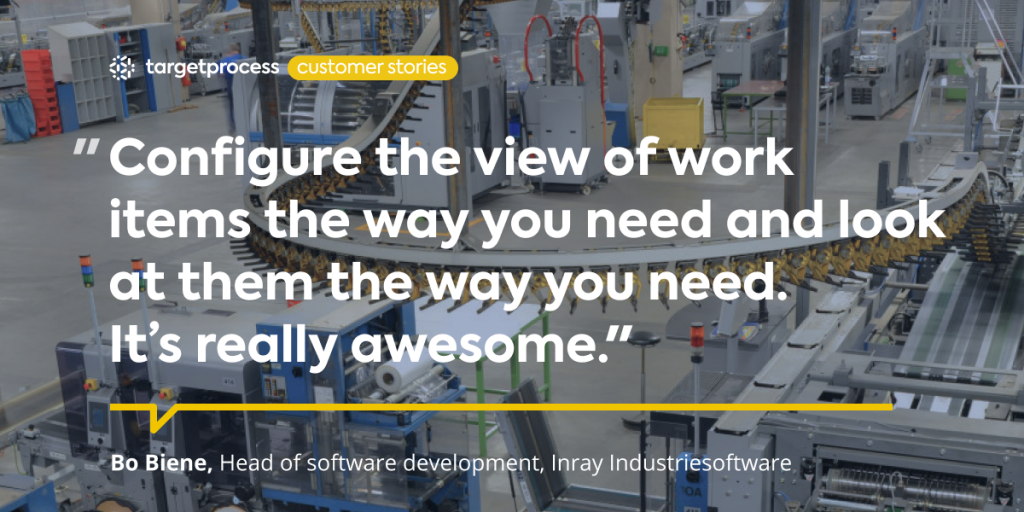Open the yellow customer stories badge
This screenshot has height=512, width=1024.
click(x=372, y=68)
